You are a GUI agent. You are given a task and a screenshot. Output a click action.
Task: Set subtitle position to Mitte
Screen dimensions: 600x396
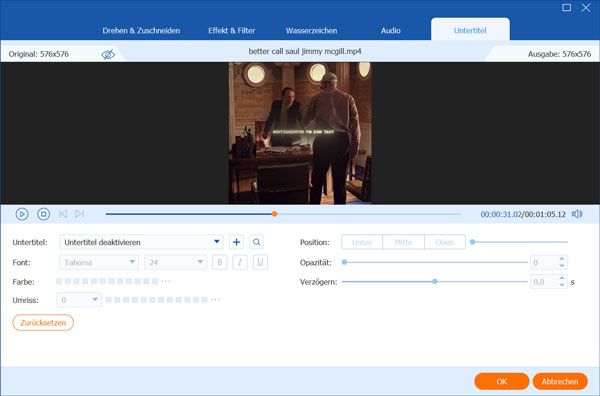[x=403, y=242]
